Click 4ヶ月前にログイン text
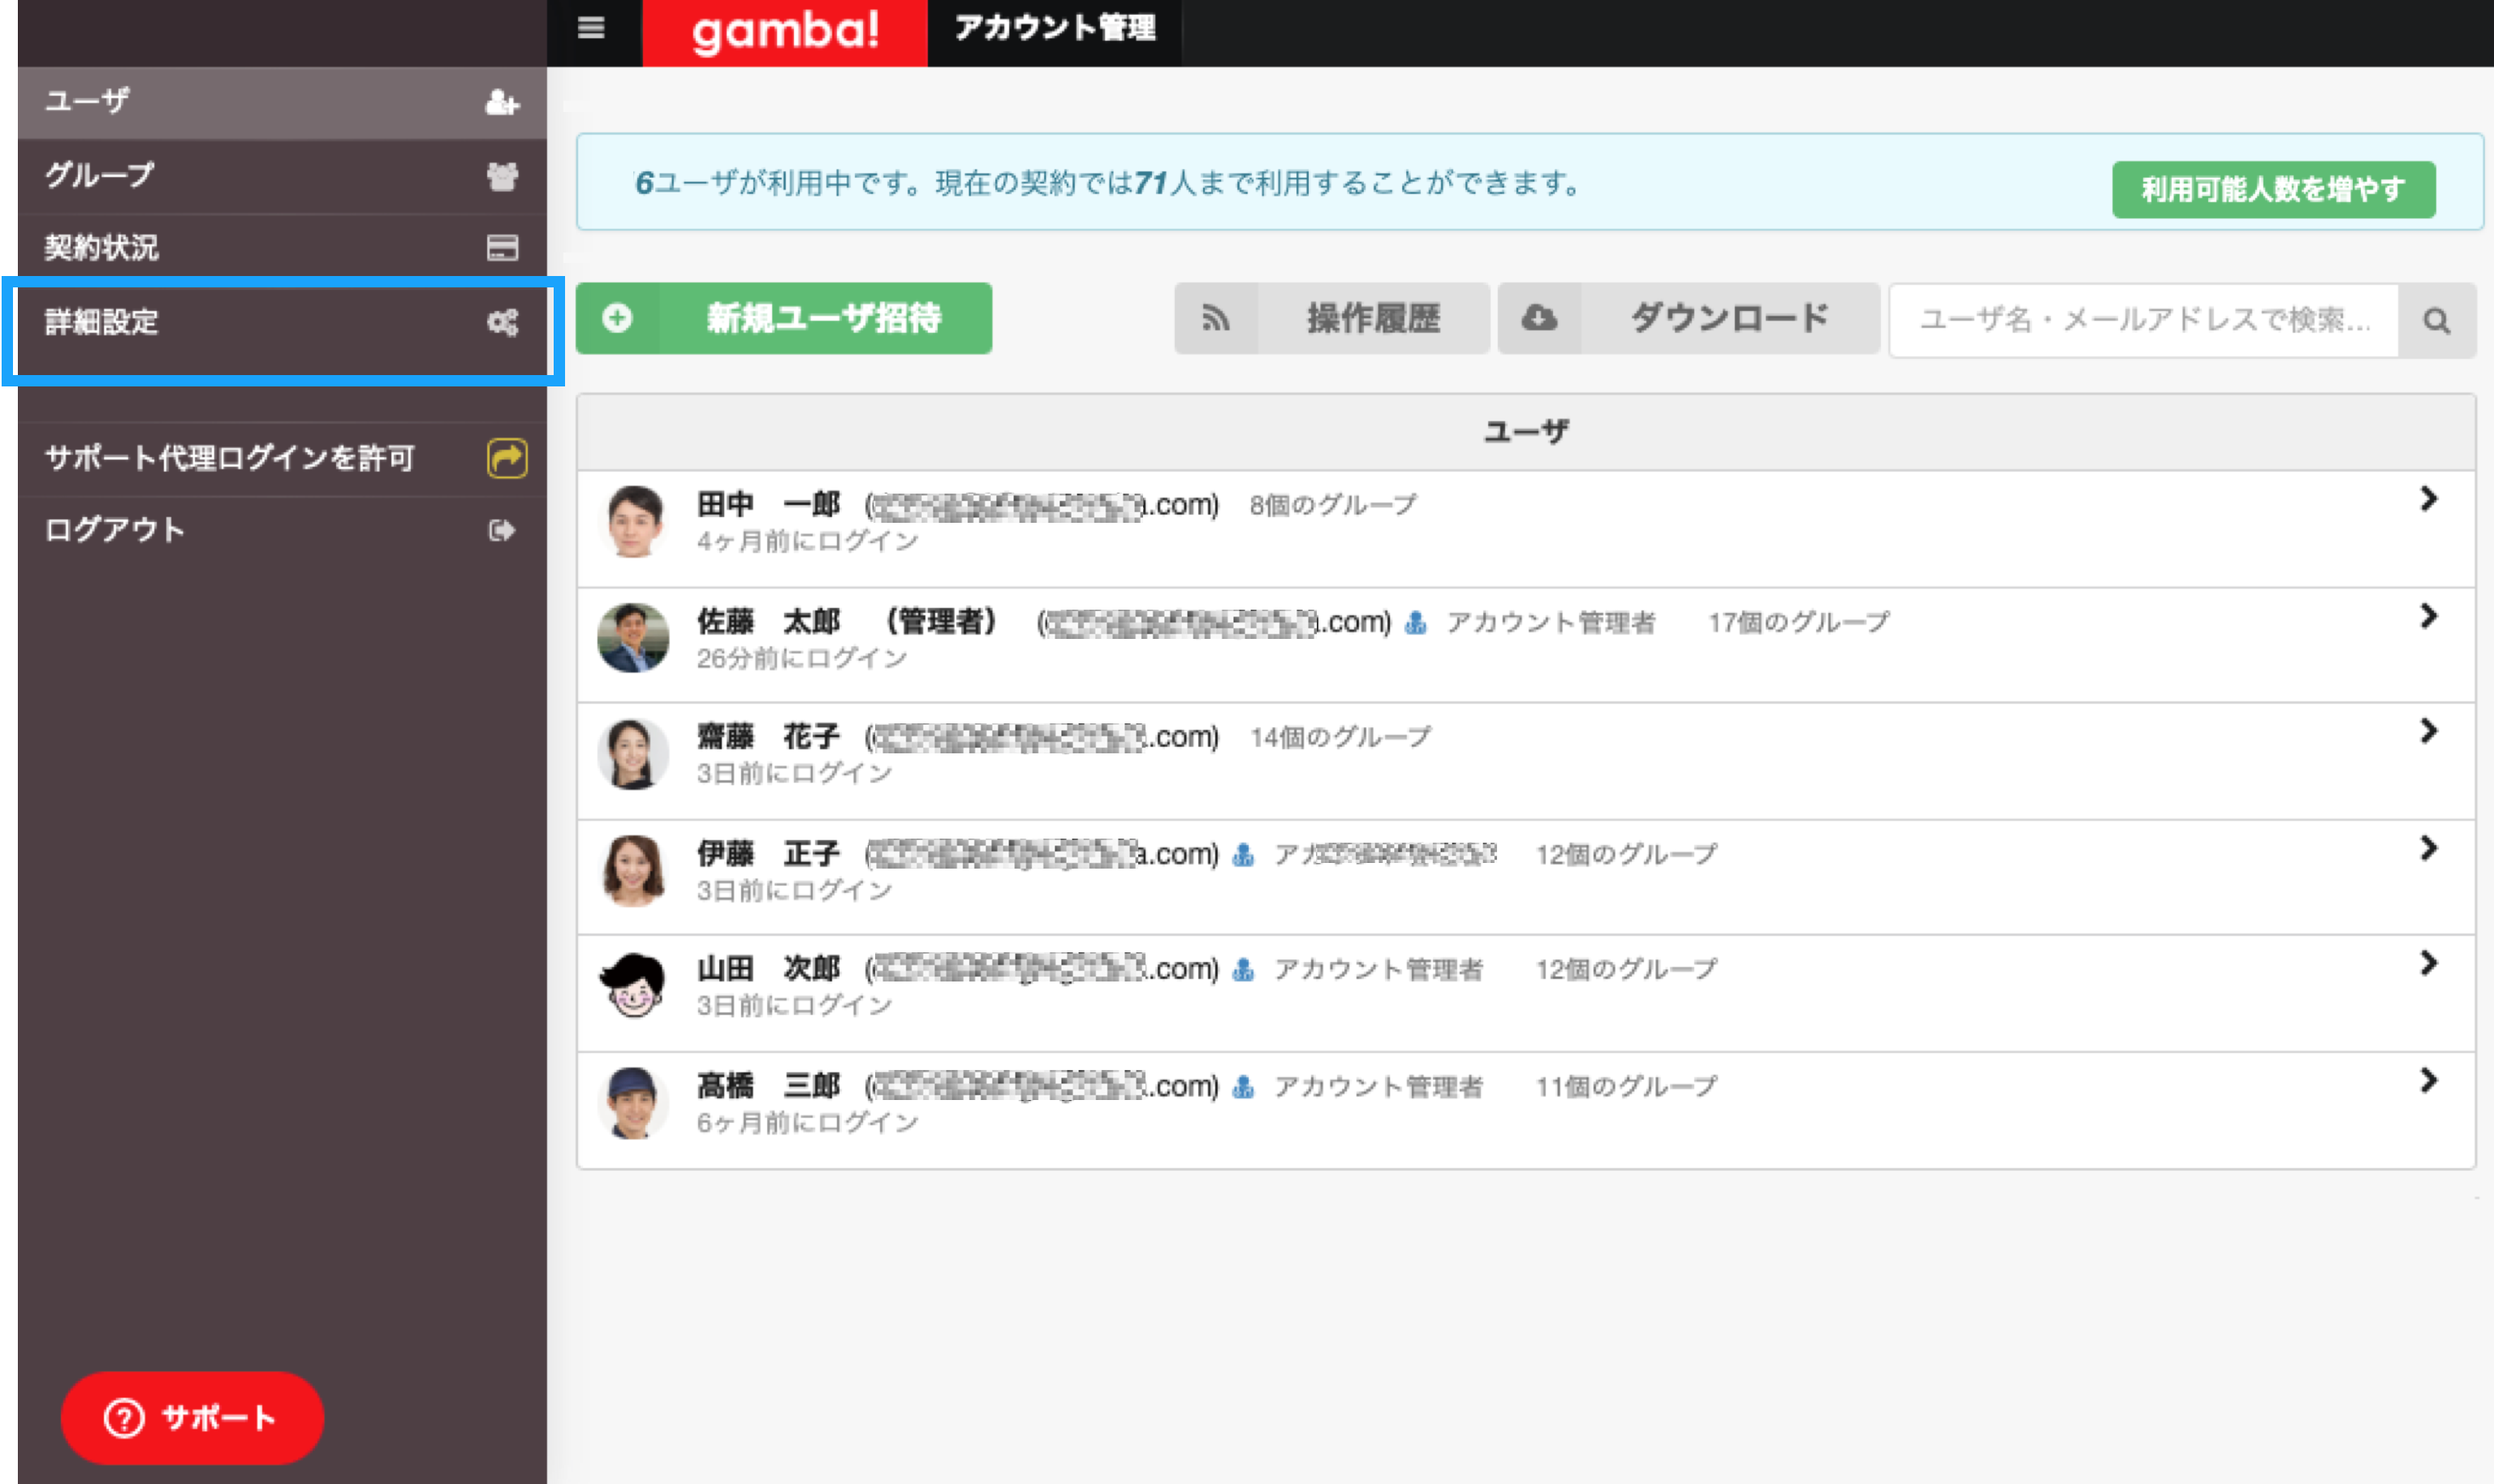This screenshot has height=1484, width=2494. [807, 541]
